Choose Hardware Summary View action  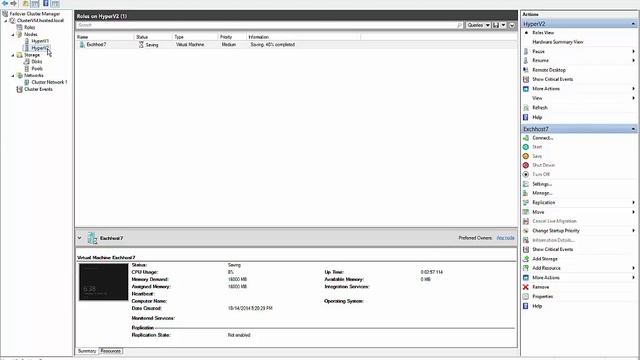[558, 42]
